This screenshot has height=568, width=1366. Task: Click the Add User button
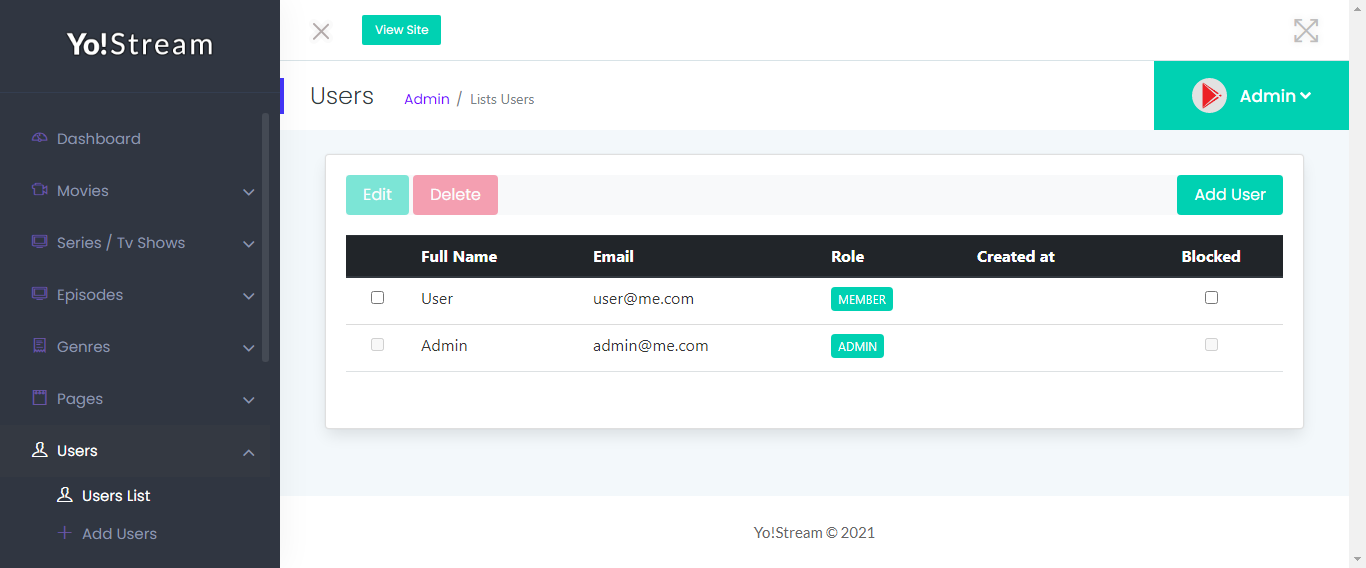1230,195
